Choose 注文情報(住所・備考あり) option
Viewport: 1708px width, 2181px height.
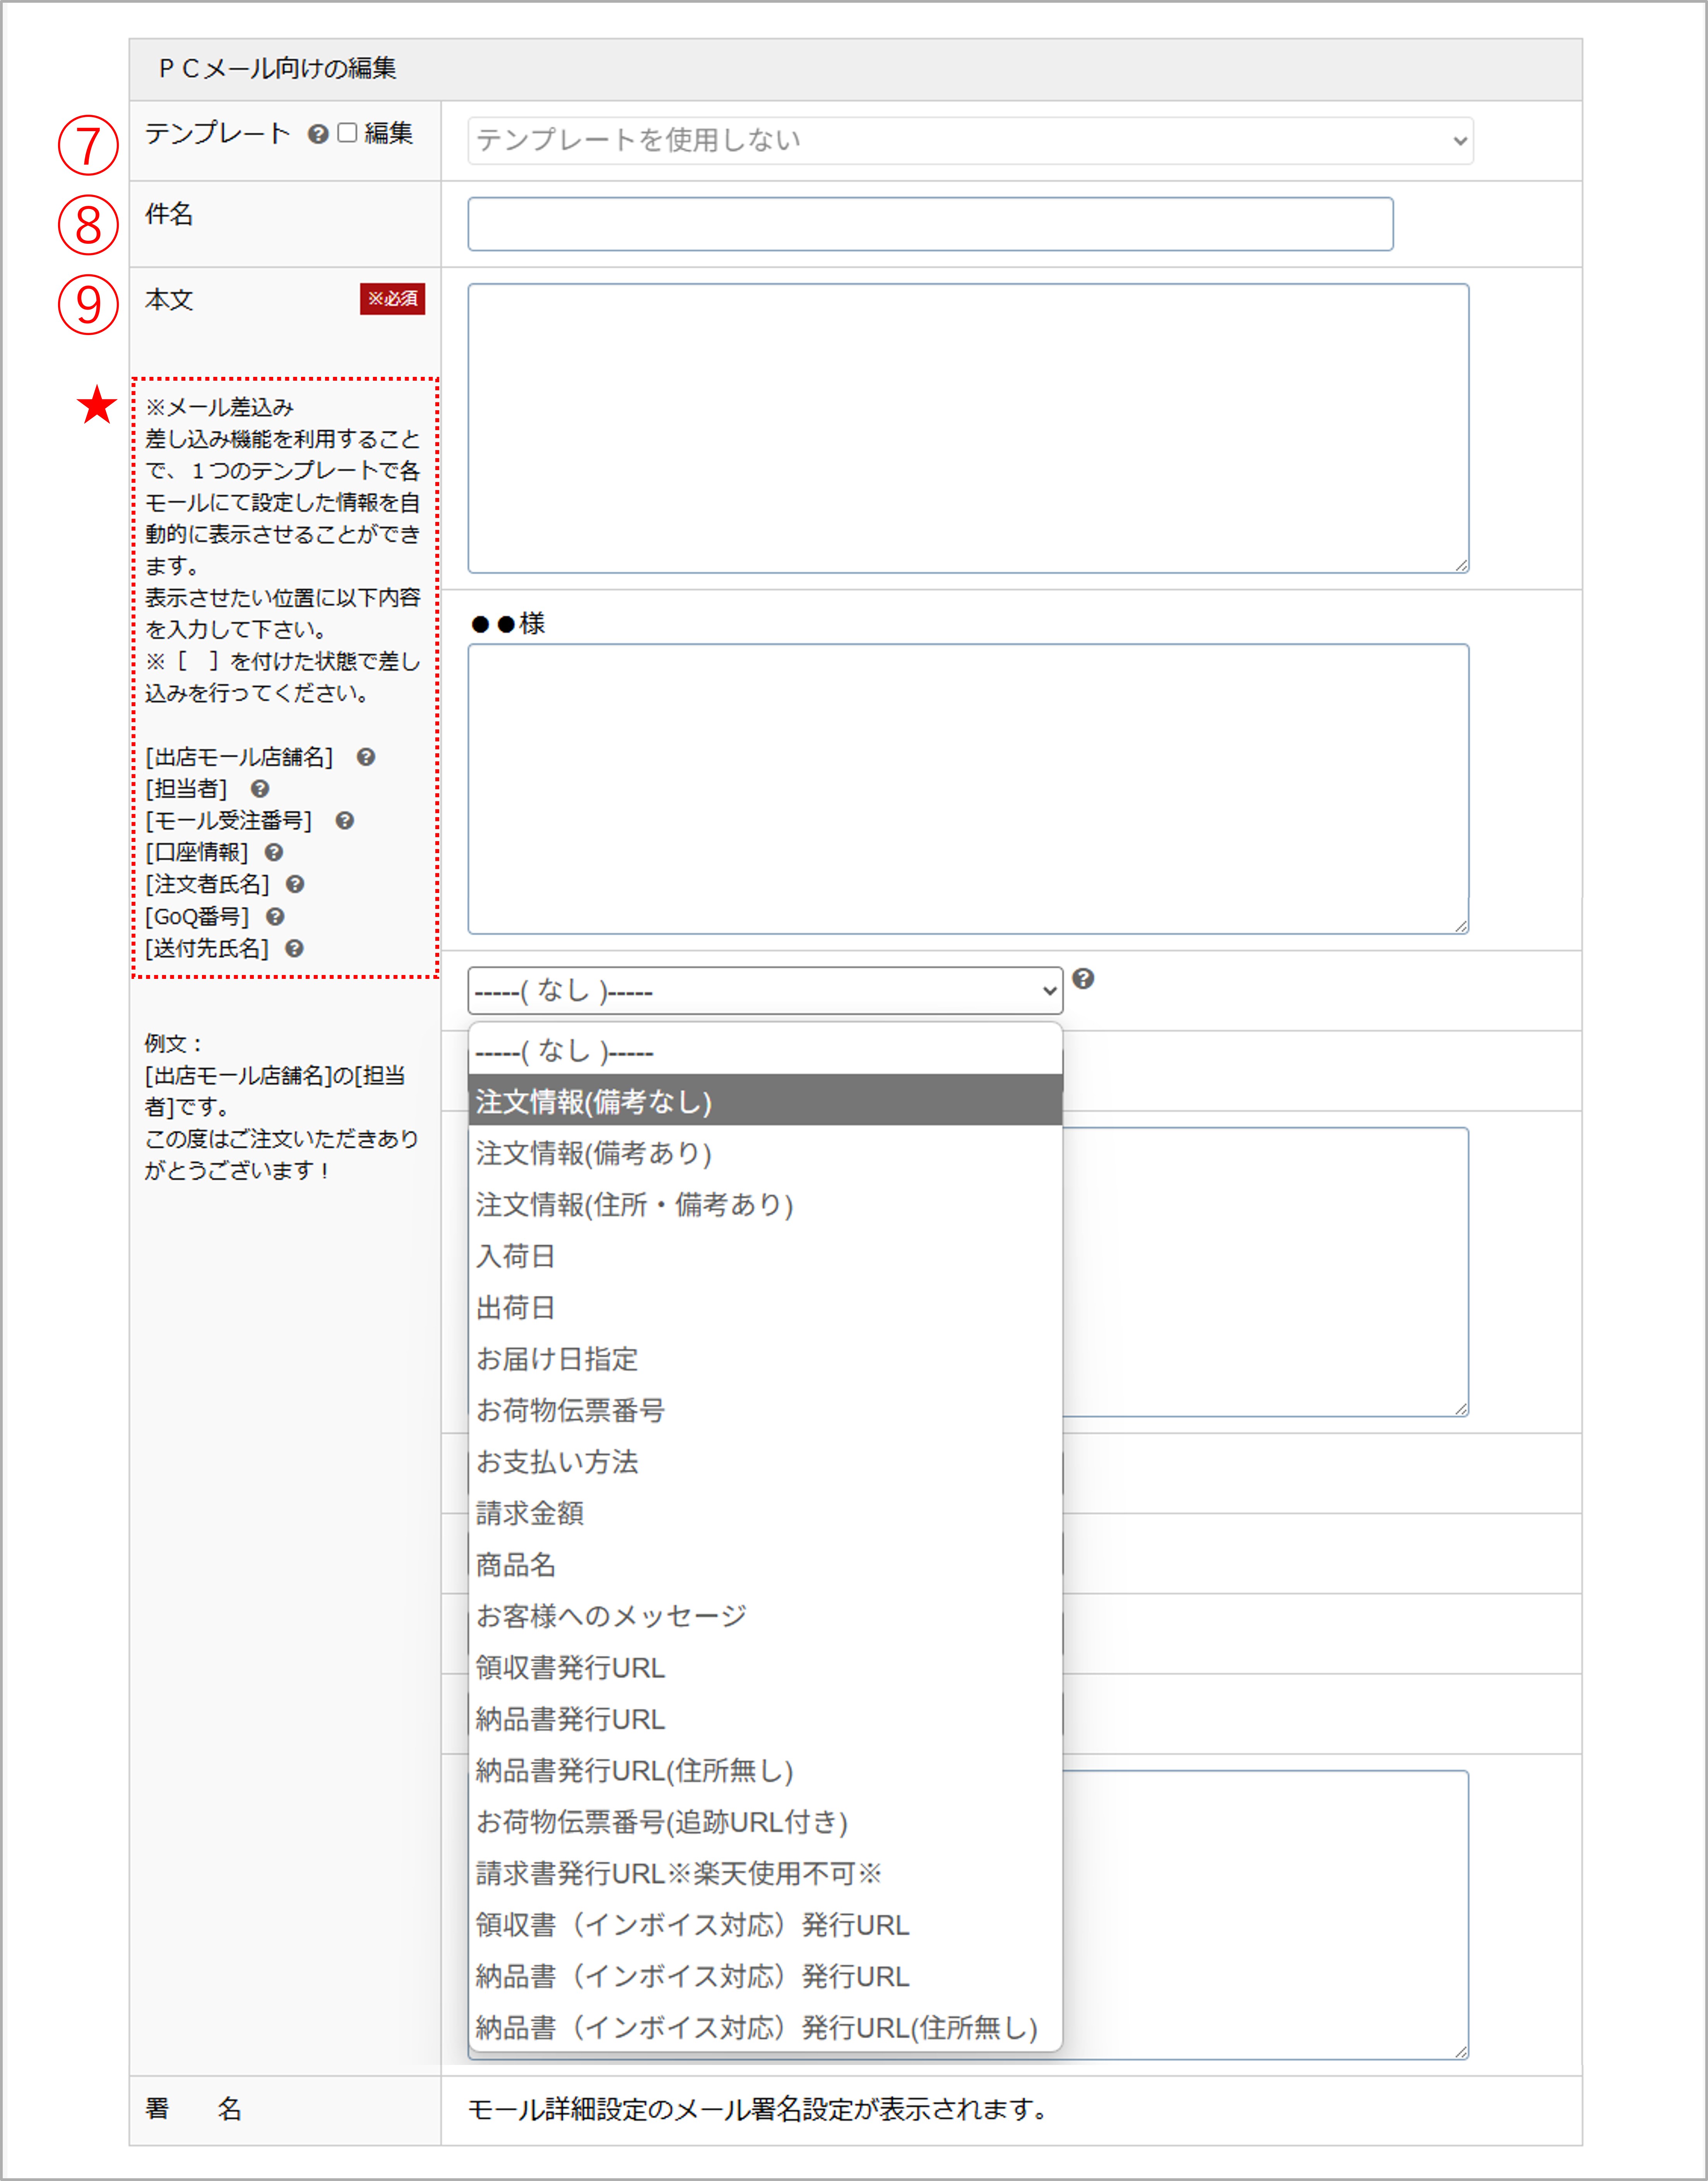(765, 1204)
